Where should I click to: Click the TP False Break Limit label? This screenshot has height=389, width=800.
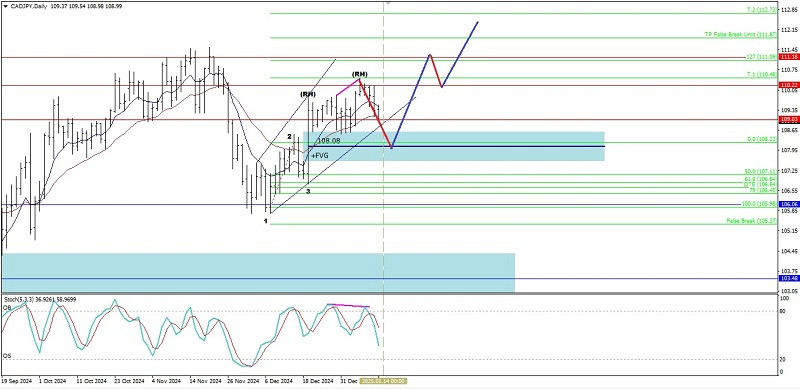point(740,34)
